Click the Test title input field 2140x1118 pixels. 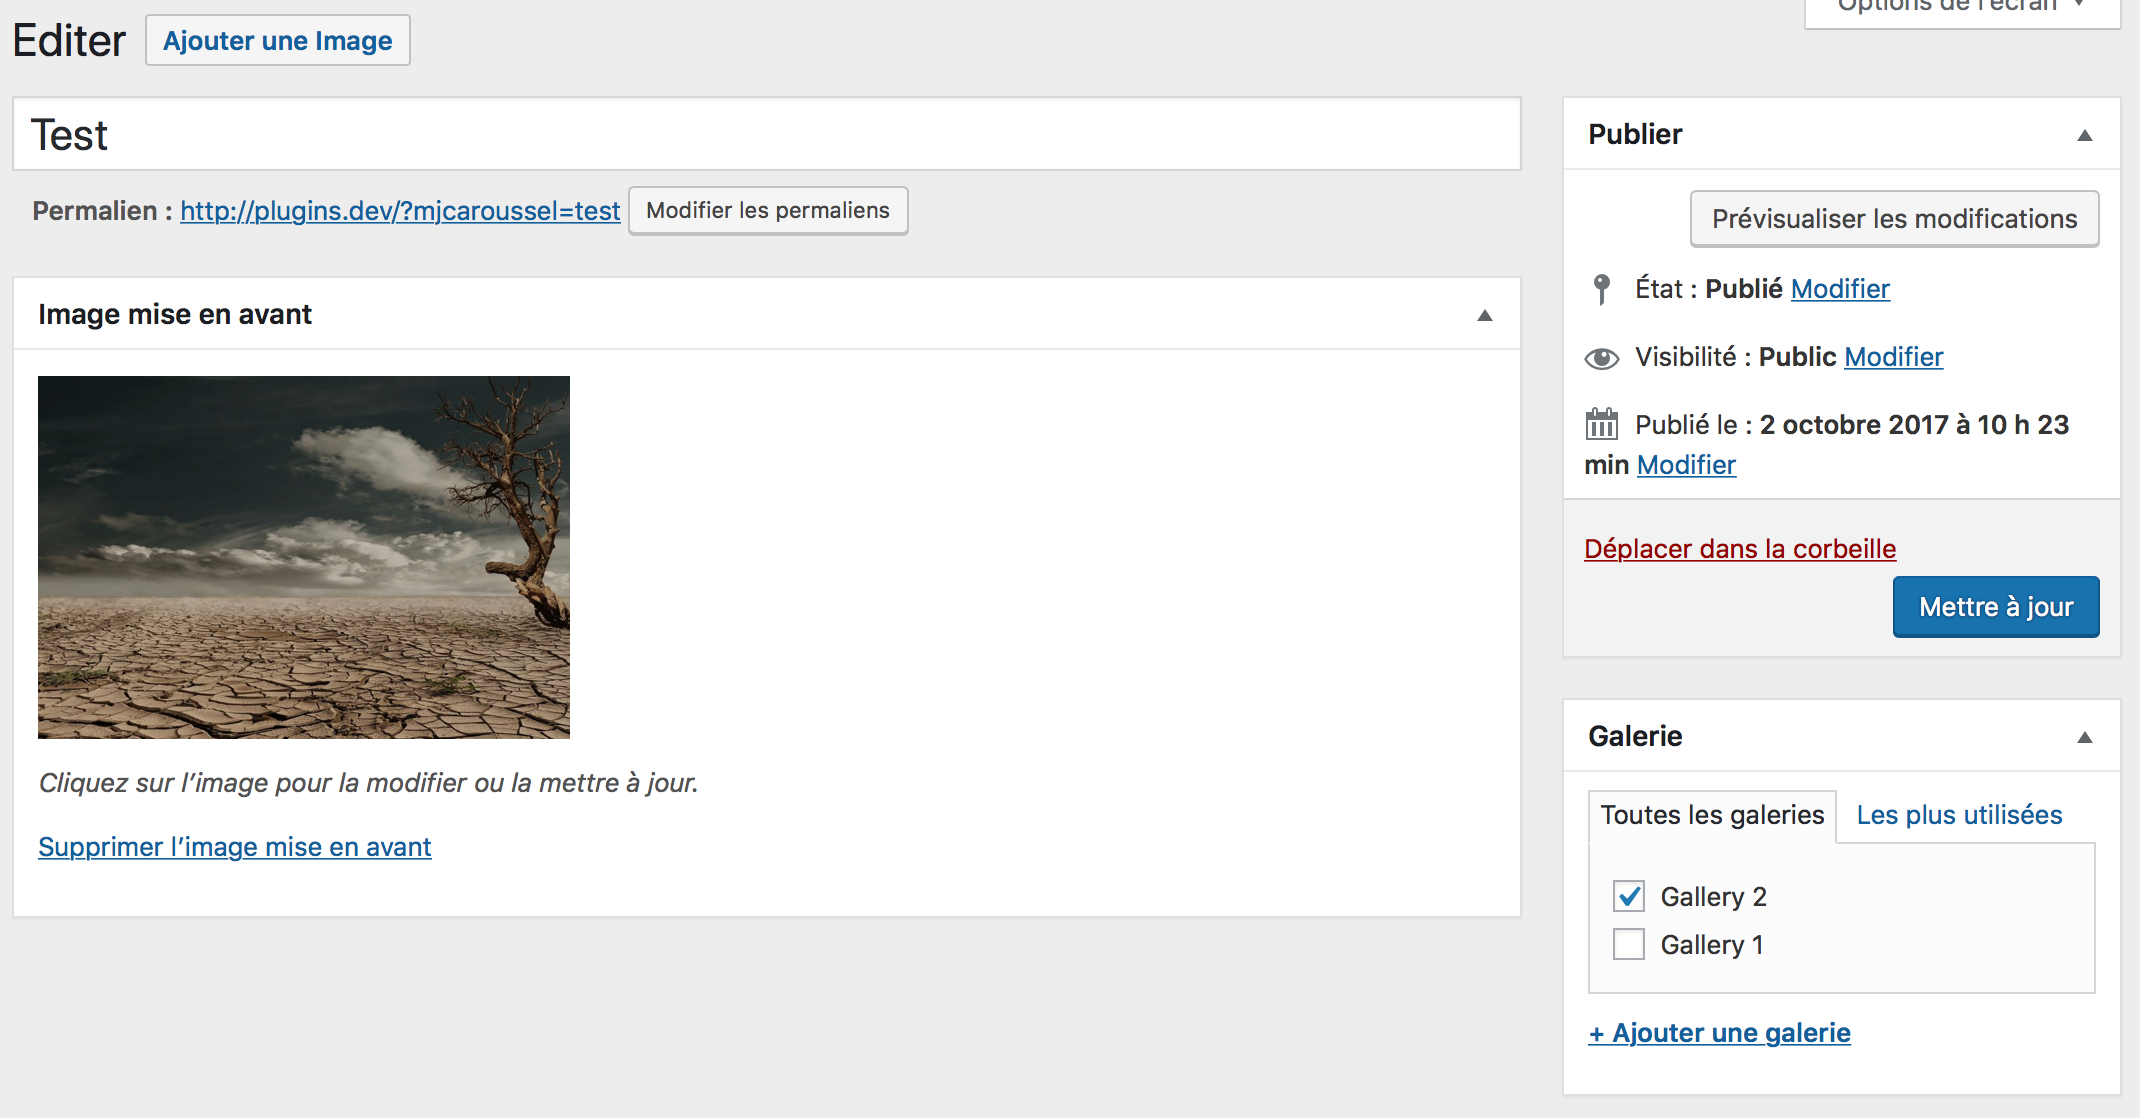pos(767,134)
